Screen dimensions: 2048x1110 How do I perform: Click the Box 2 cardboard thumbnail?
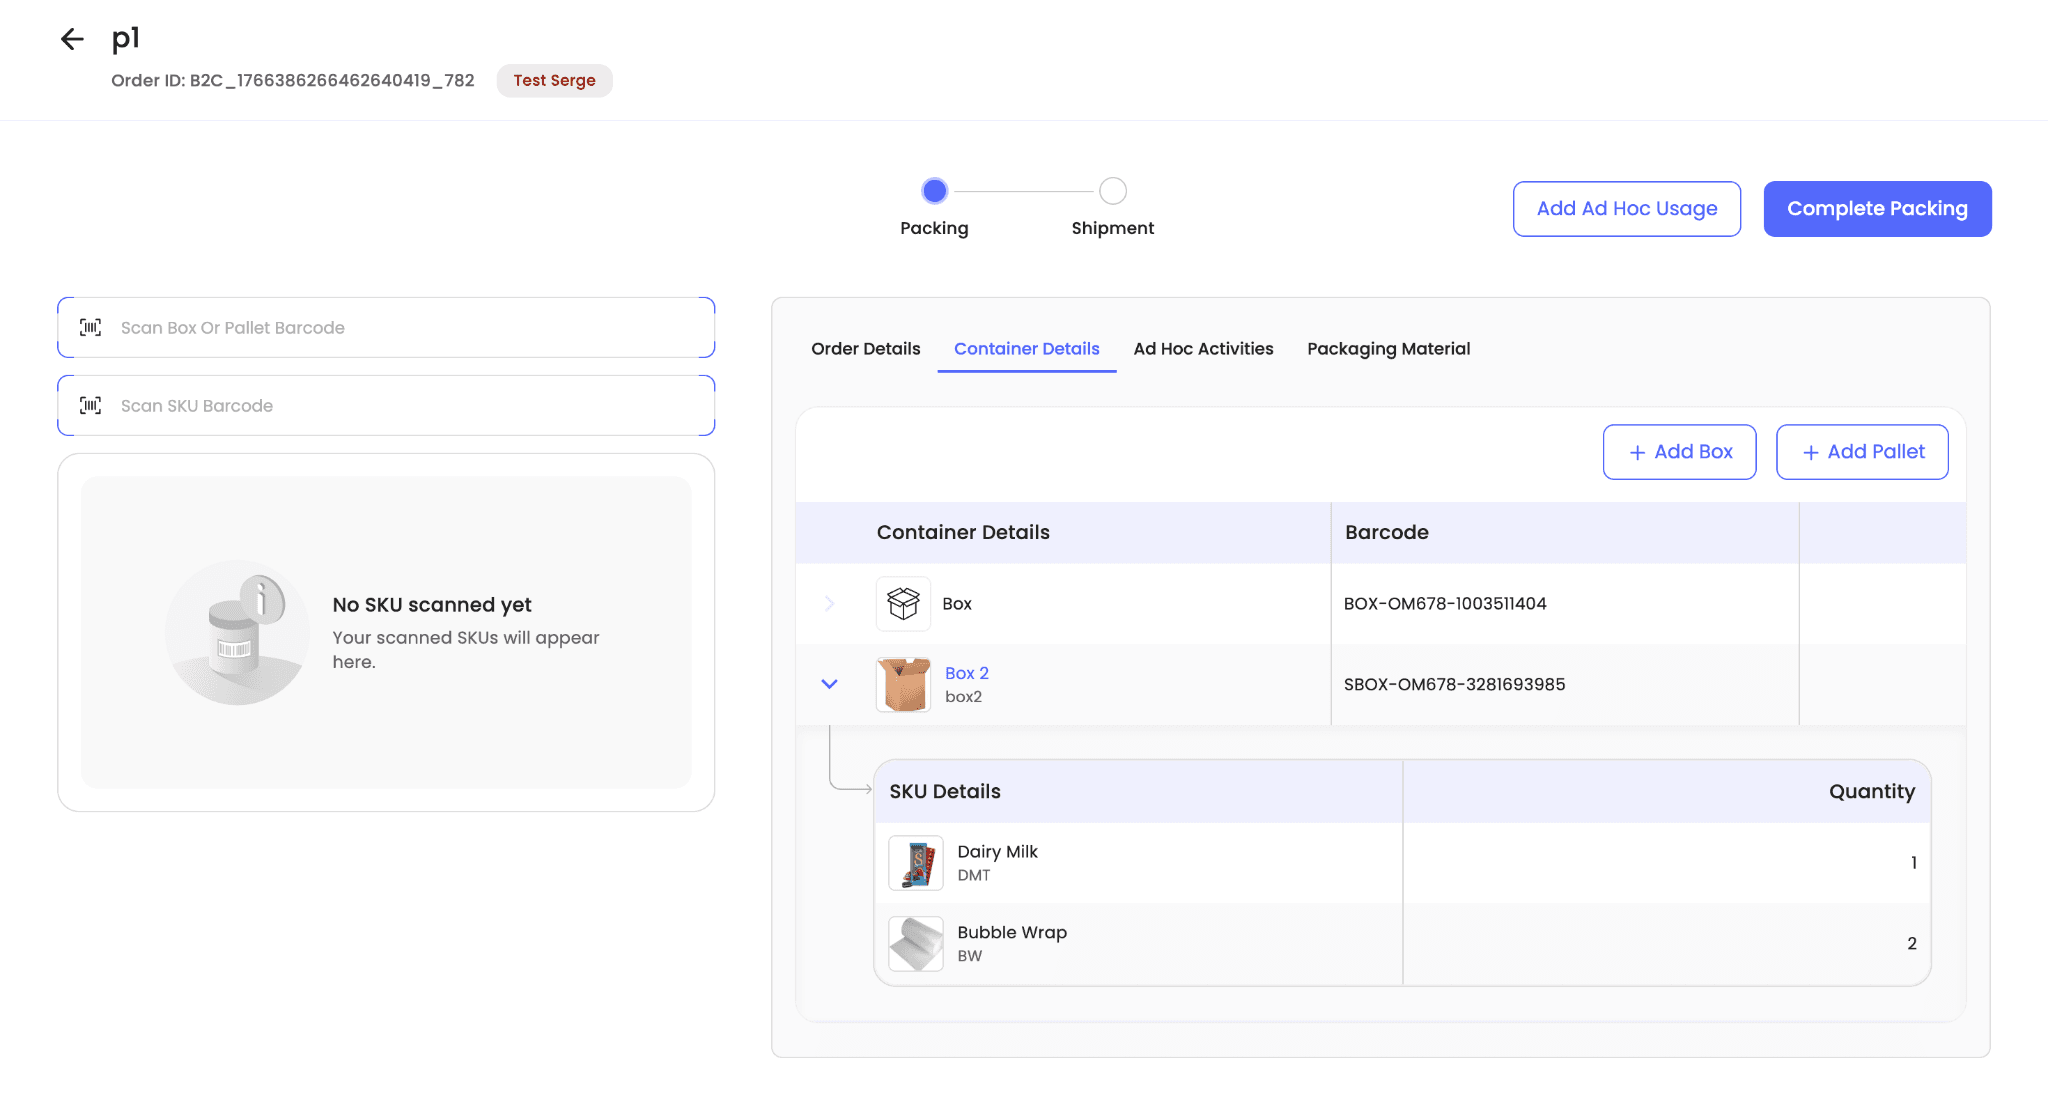[903, 684]
